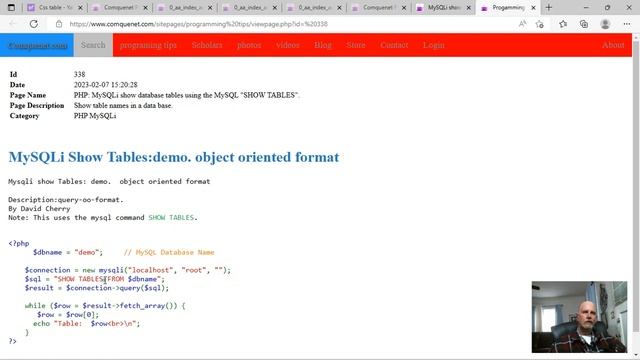640x360 pixels.
Task: Open the Contact page
Action: click(x=394, y=45)
